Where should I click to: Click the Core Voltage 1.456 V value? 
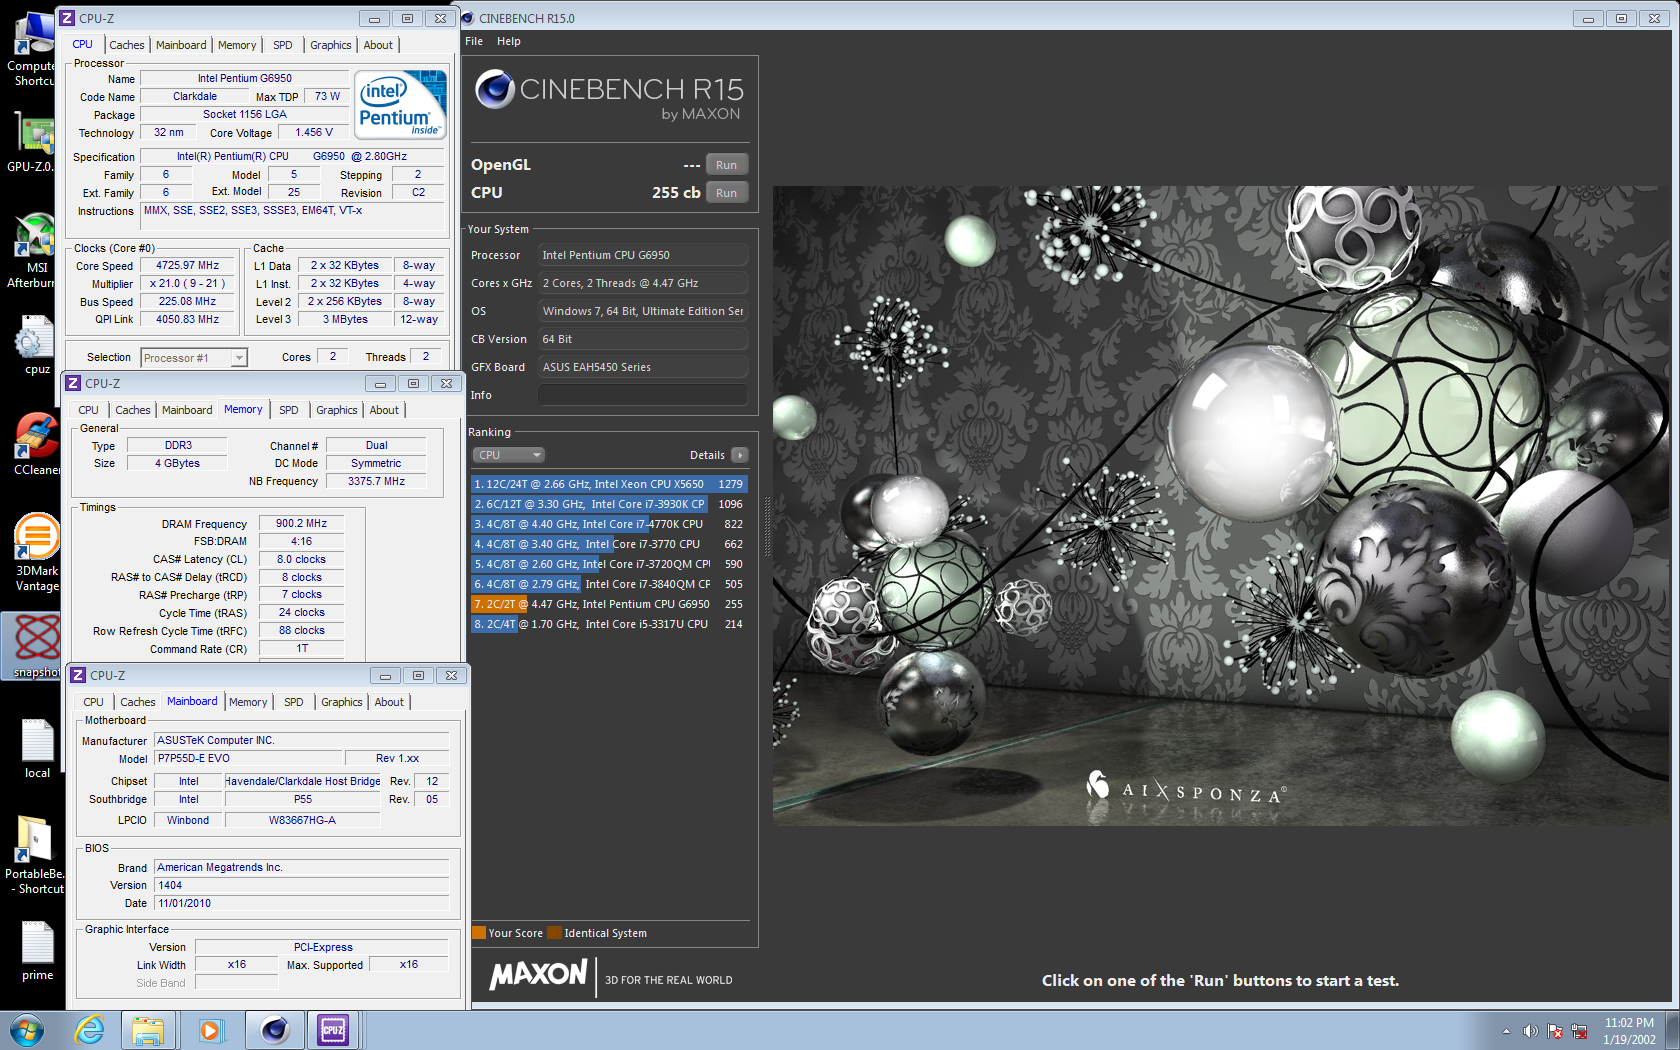click(x=314, y=133)
